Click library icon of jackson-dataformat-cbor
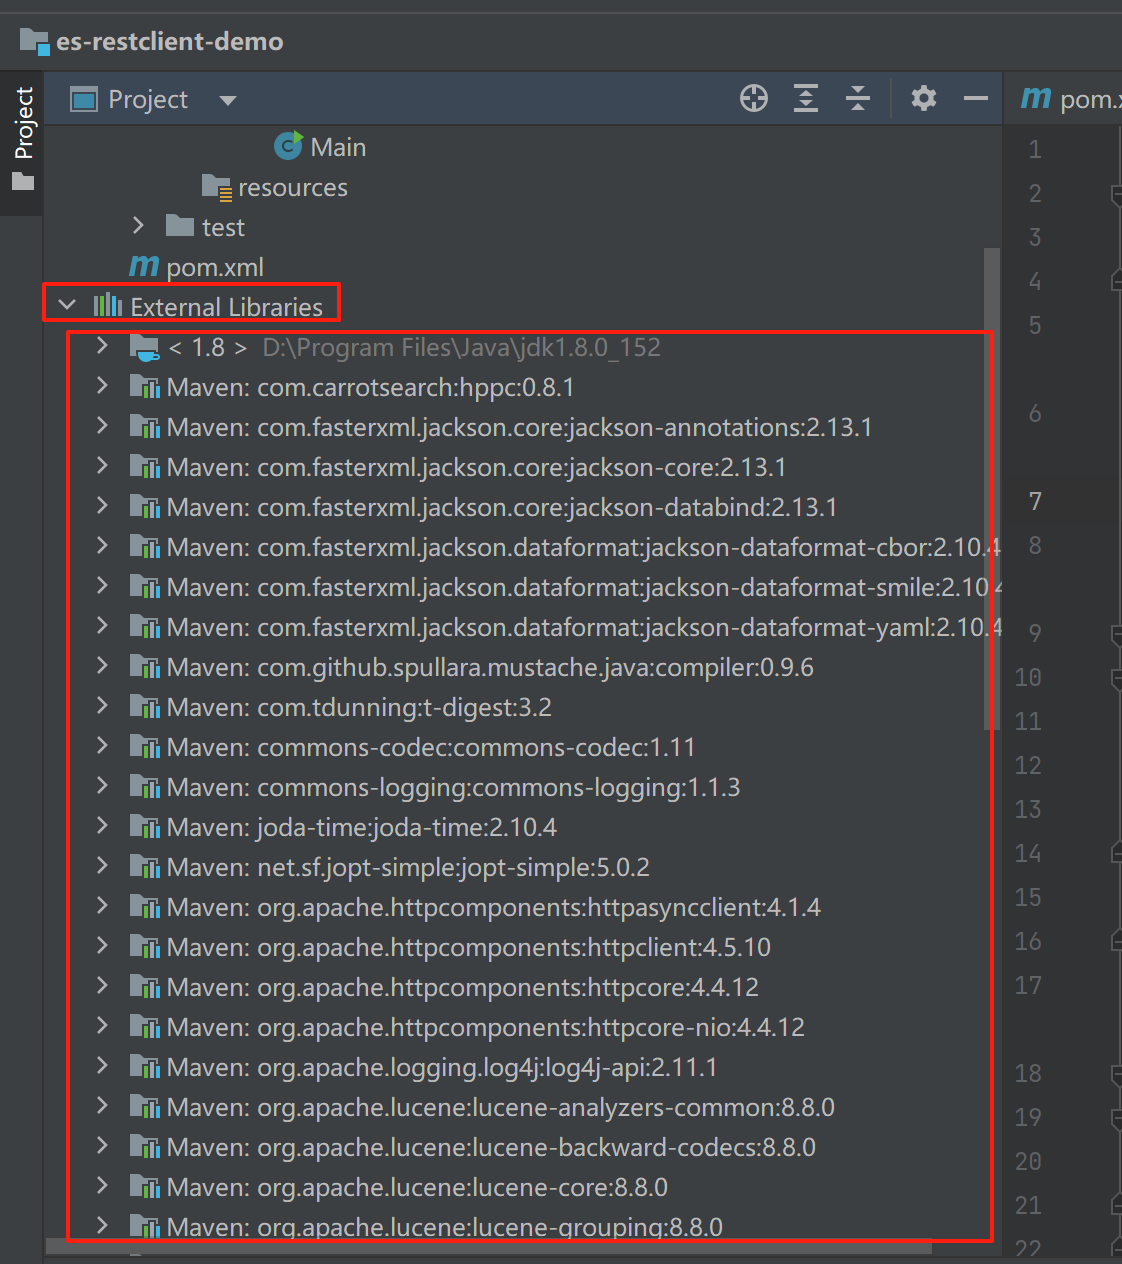1122x1264 pixels. click(x=145, y=547)
